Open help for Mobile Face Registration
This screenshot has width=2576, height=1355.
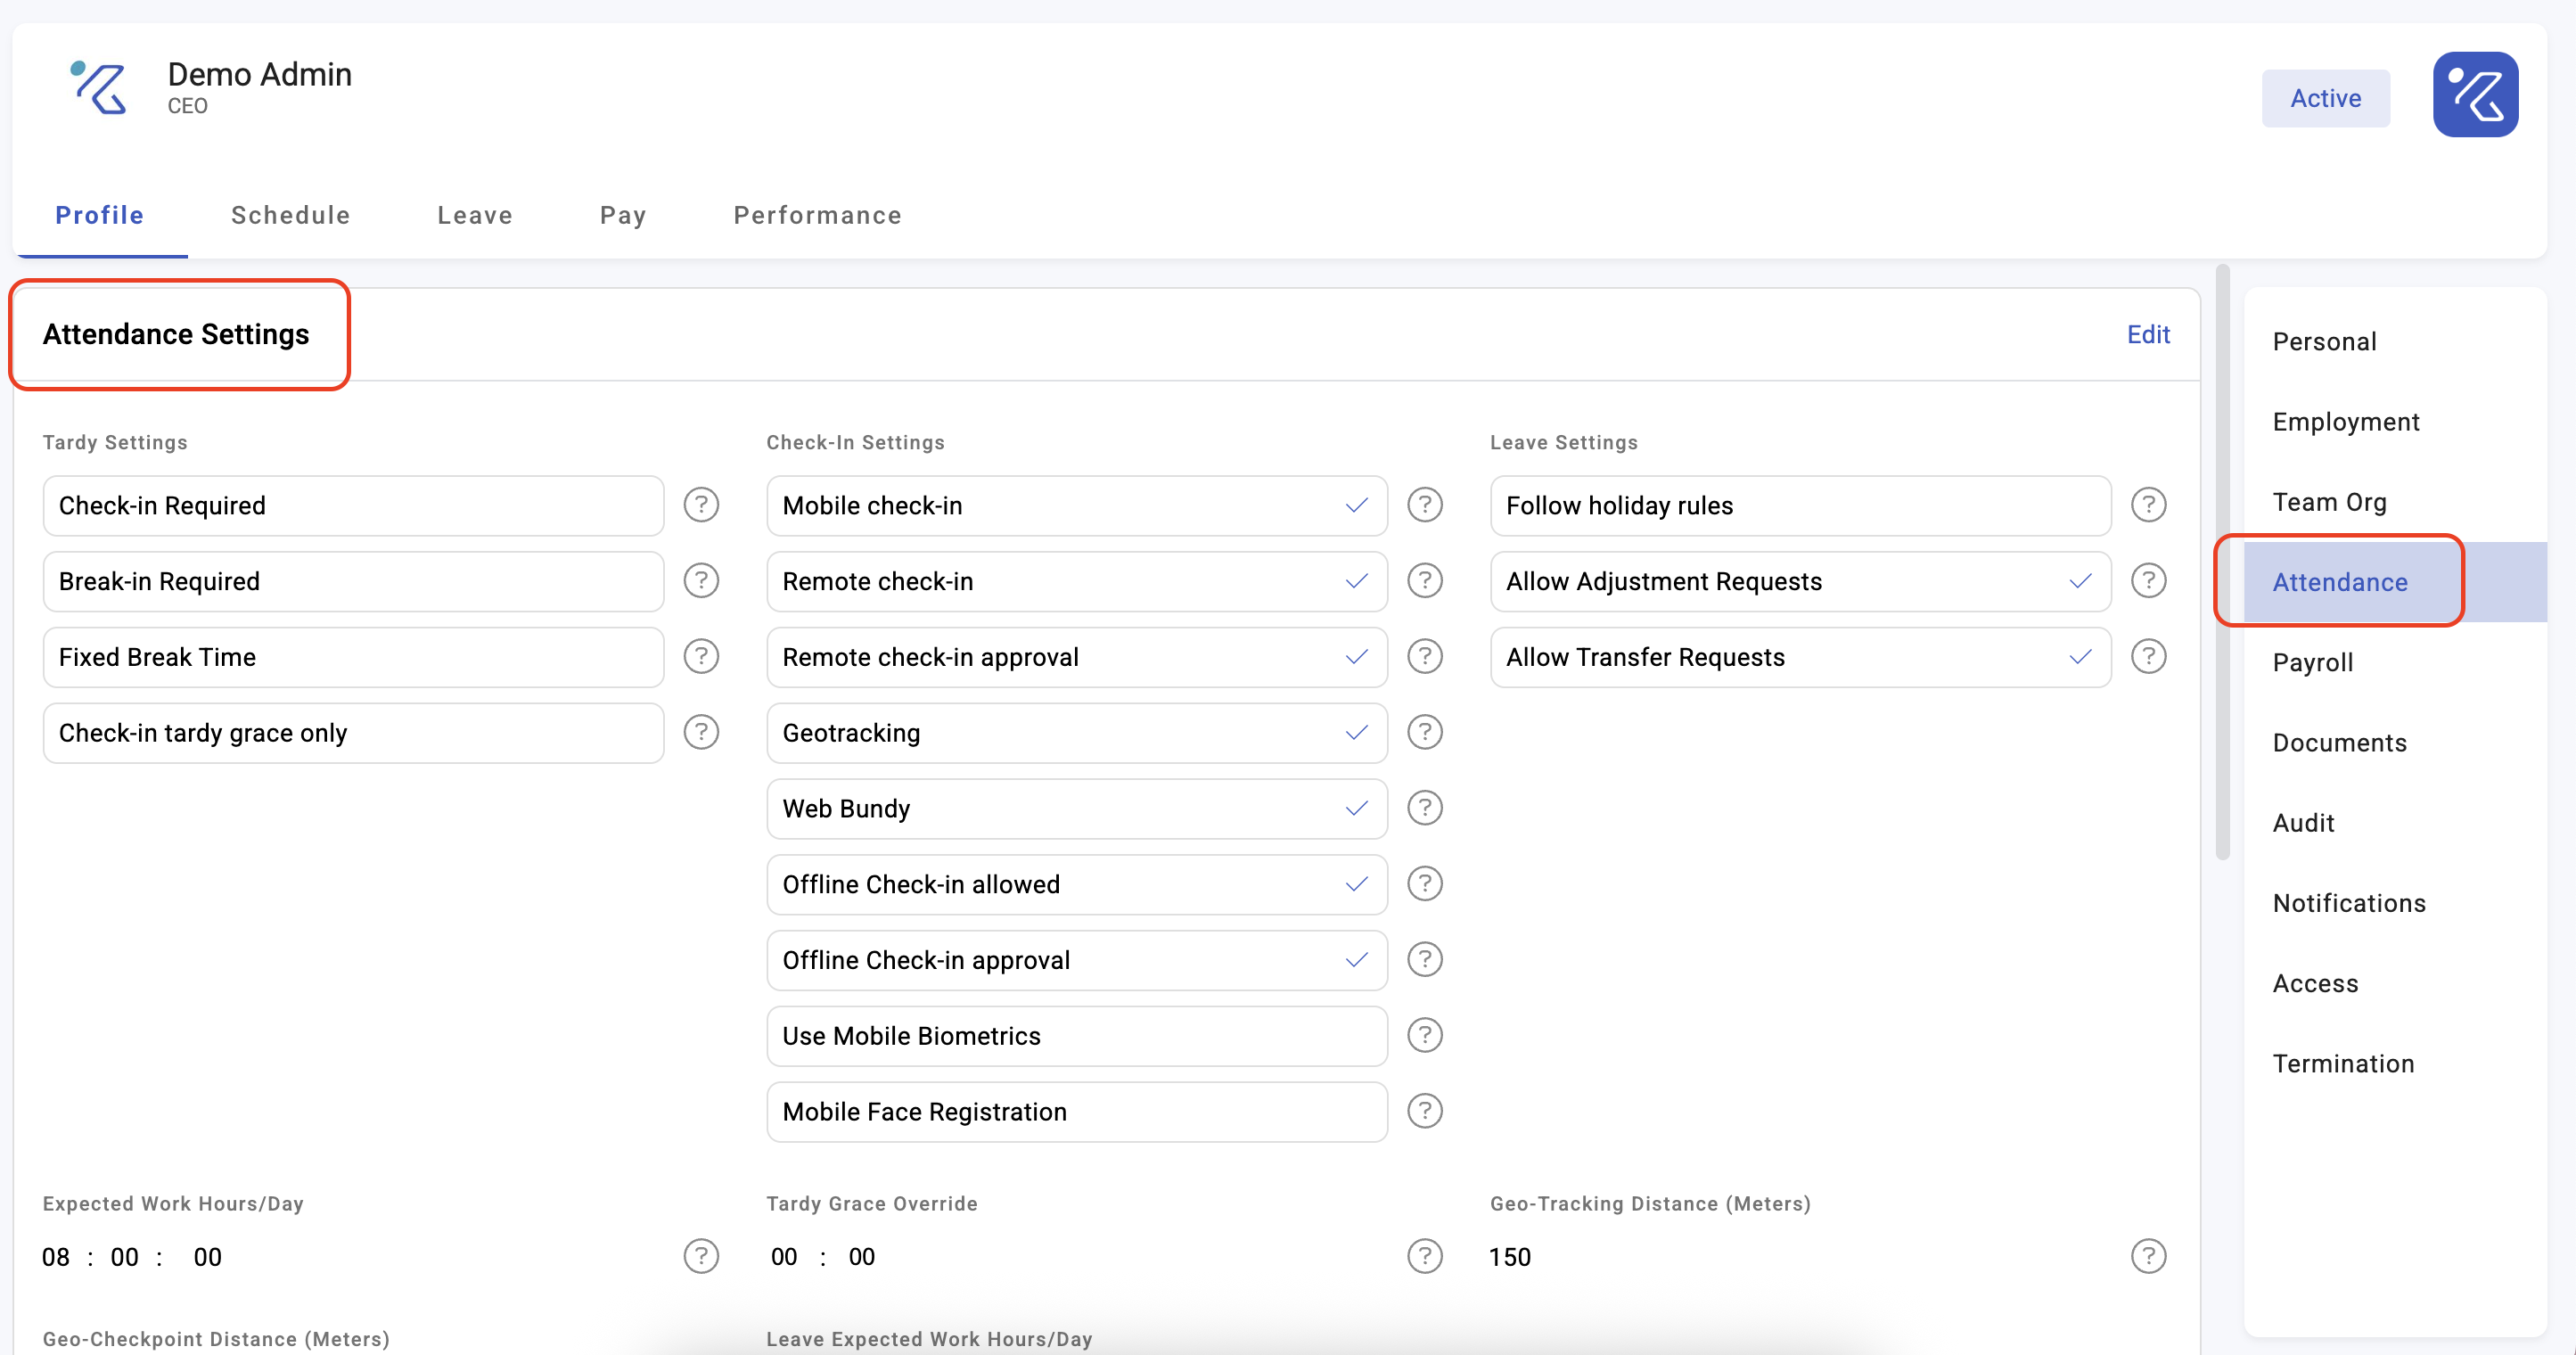[x=1425, y=1111]
